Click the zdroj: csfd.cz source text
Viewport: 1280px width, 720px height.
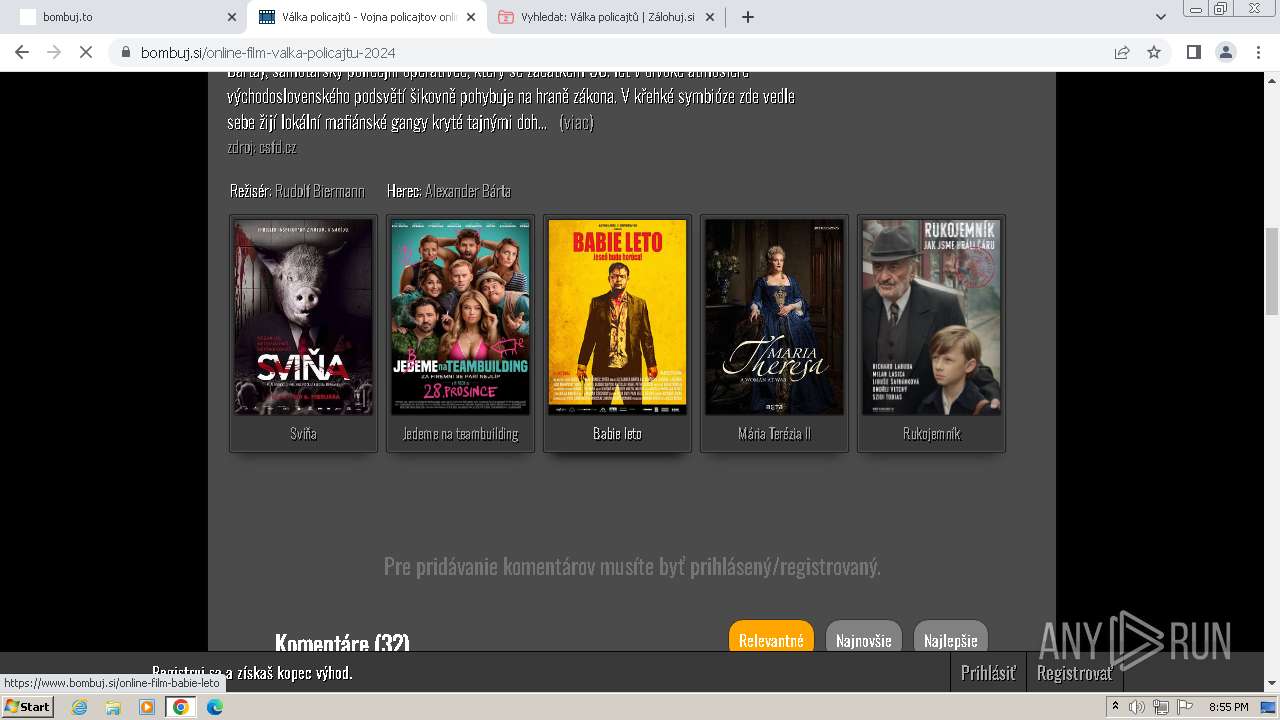pyautogui.click(x=262, y=147)
